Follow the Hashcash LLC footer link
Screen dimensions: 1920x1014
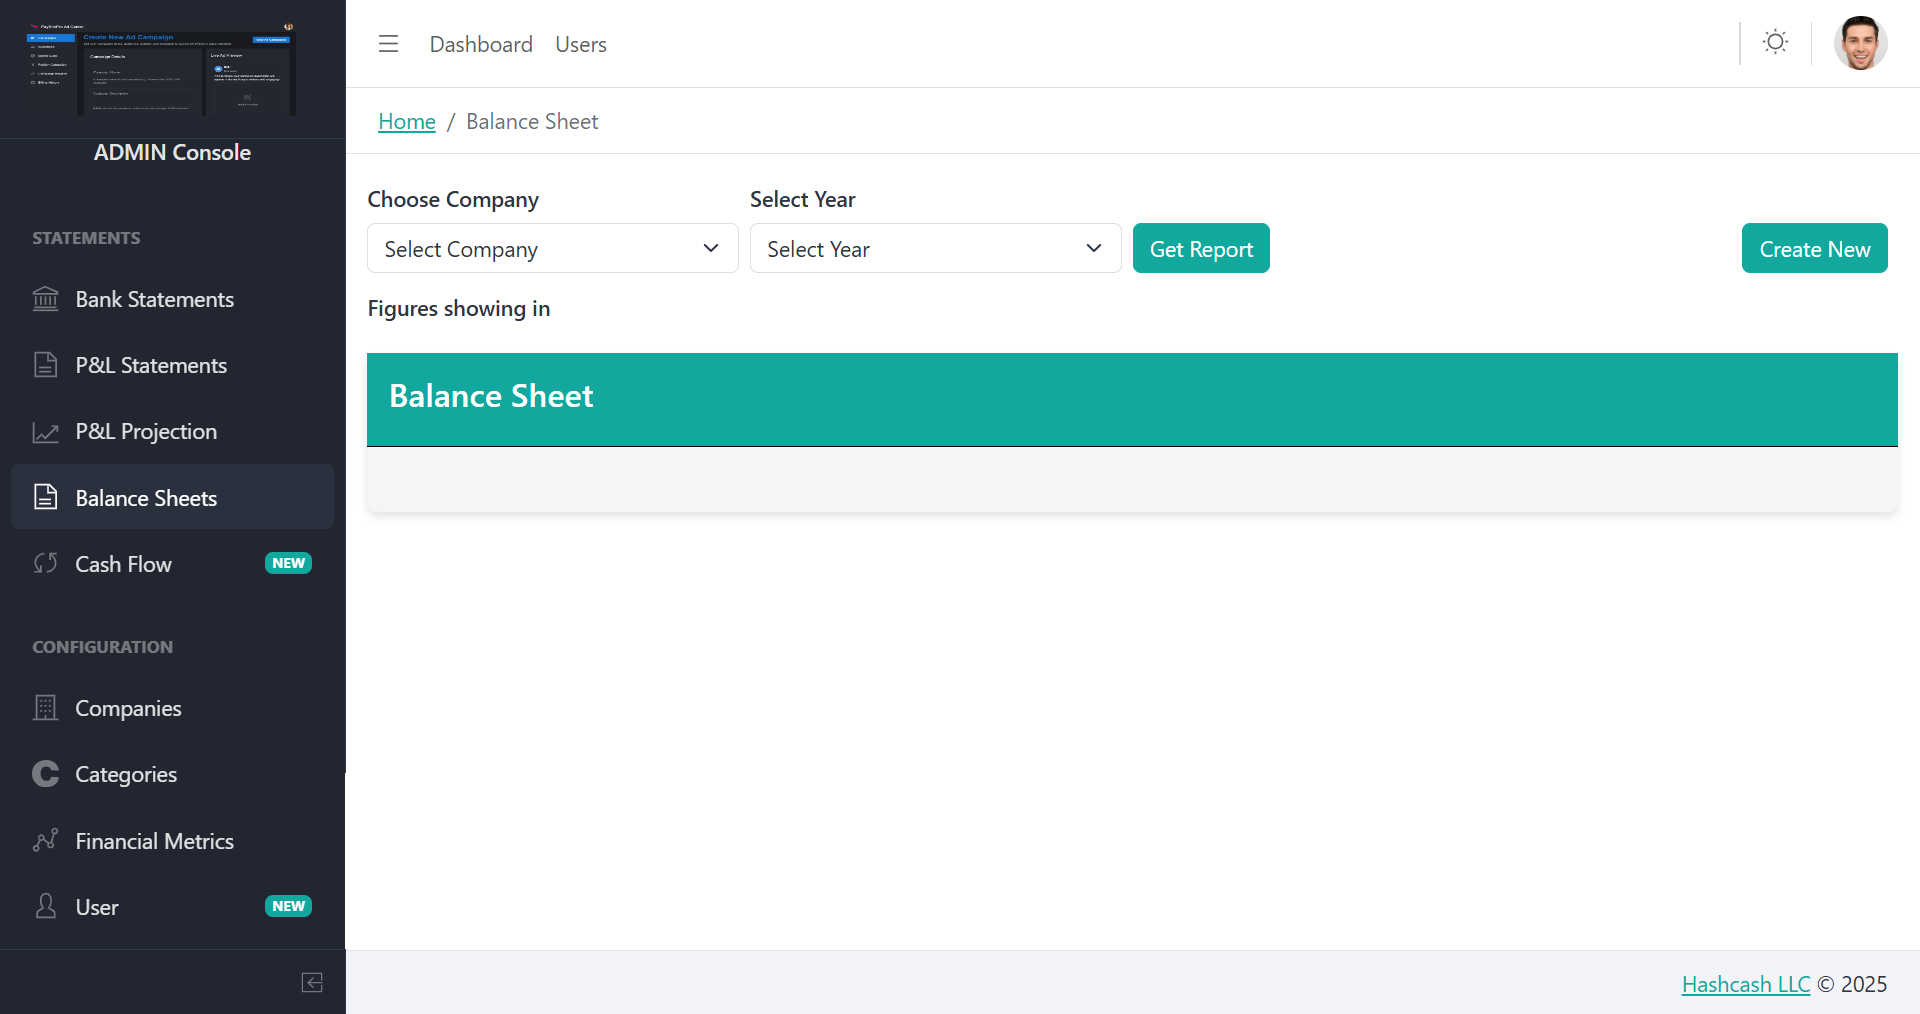[x=1746, y=984]
